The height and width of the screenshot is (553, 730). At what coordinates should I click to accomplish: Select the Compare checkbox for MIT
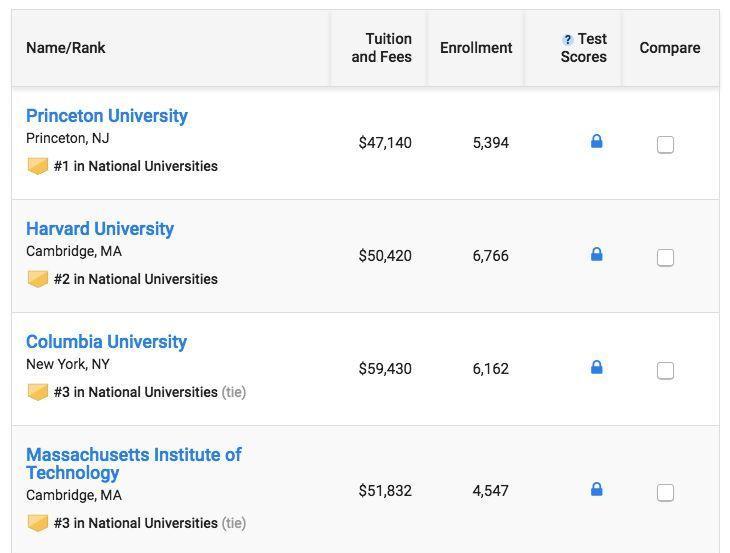click(x=665, y=492)
